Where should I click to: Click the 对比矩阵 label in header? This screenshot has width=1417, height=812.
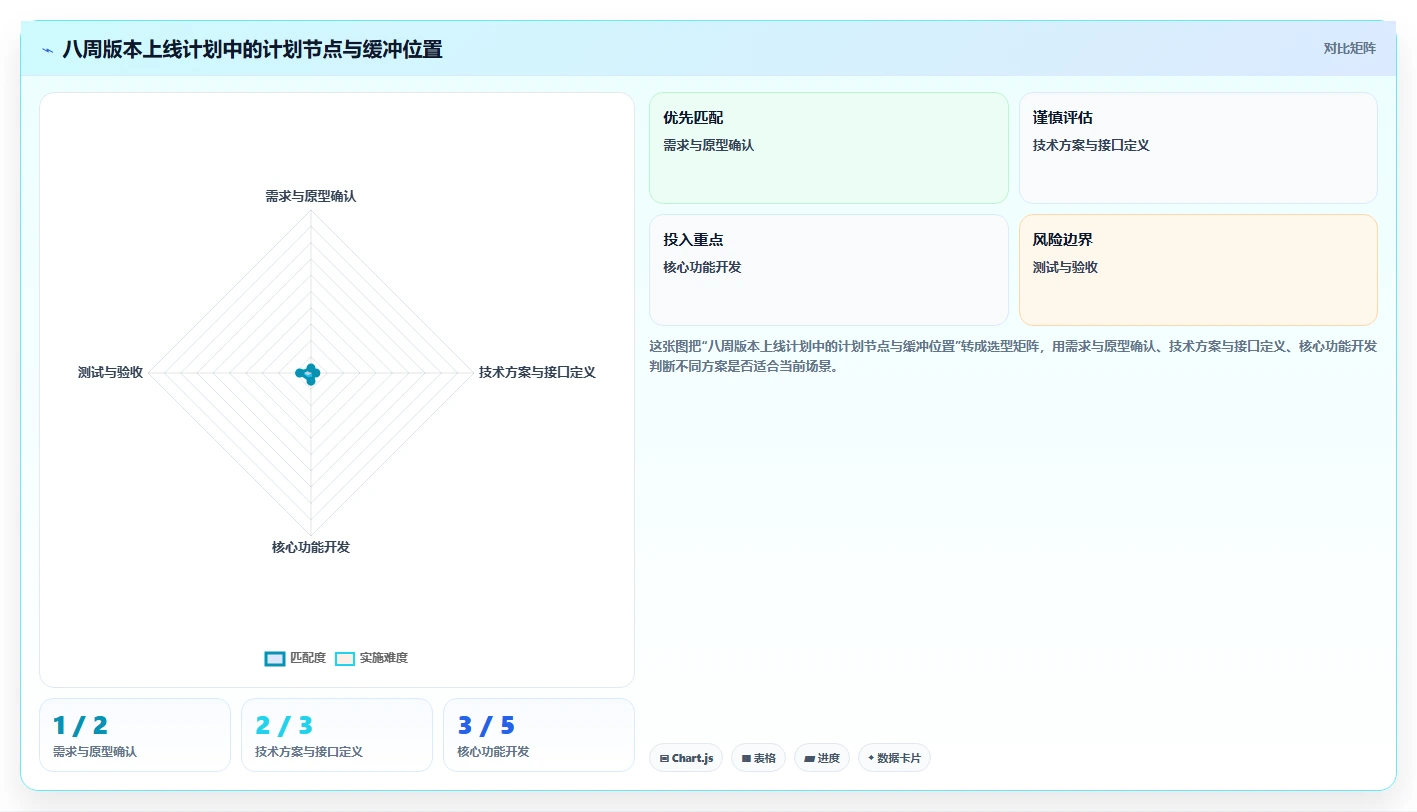point(1349,48)
